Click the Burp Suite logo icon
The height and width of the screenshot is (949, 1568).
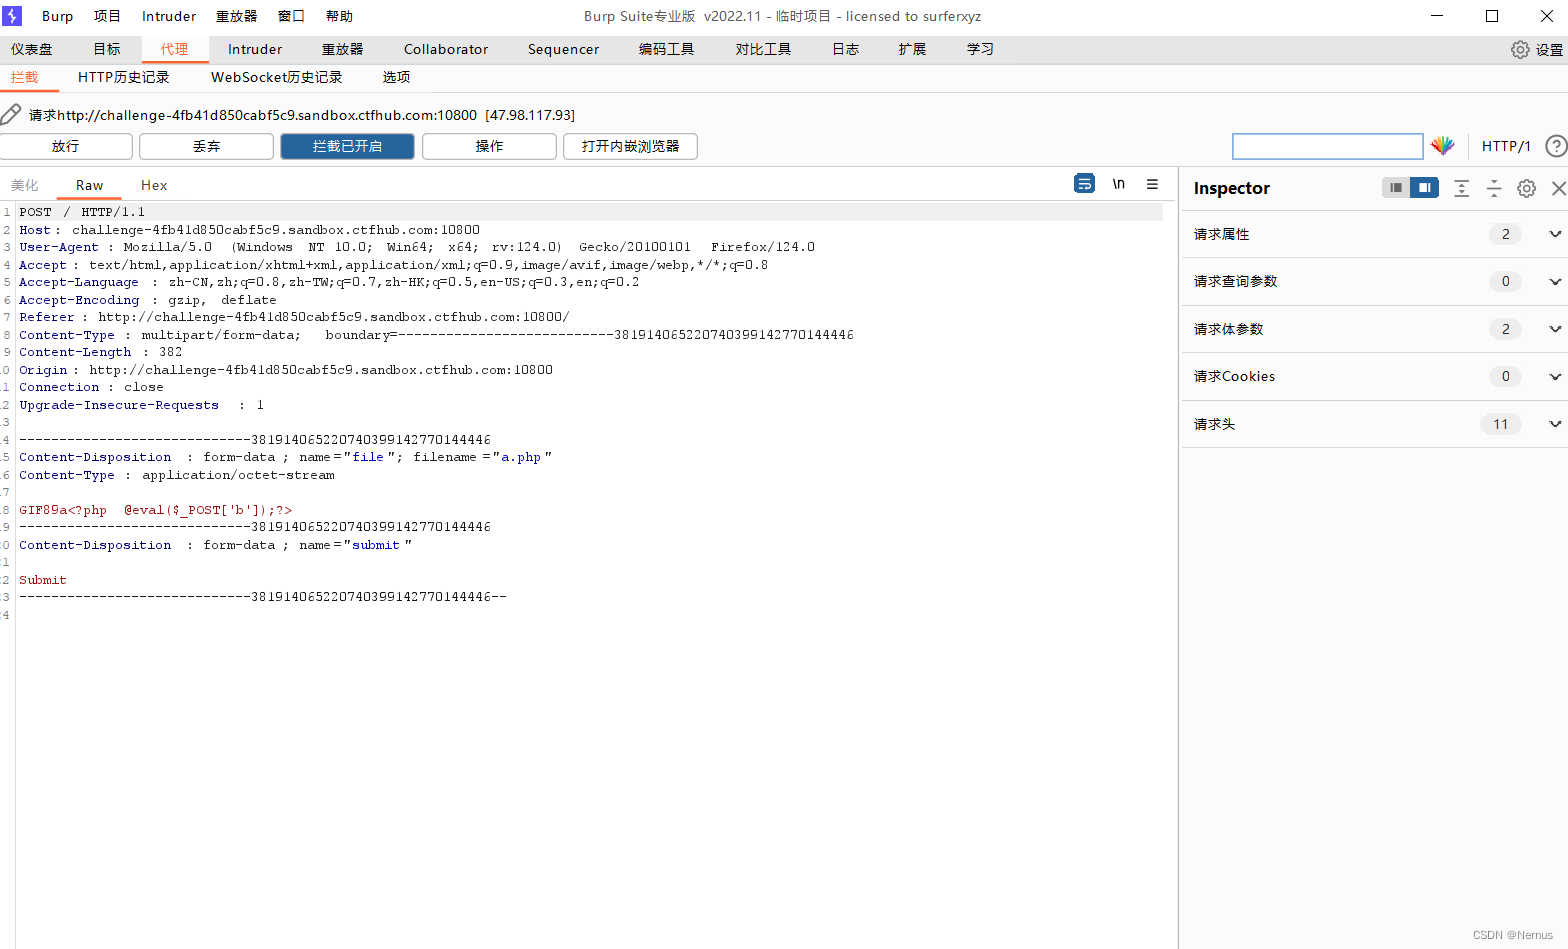12,16
